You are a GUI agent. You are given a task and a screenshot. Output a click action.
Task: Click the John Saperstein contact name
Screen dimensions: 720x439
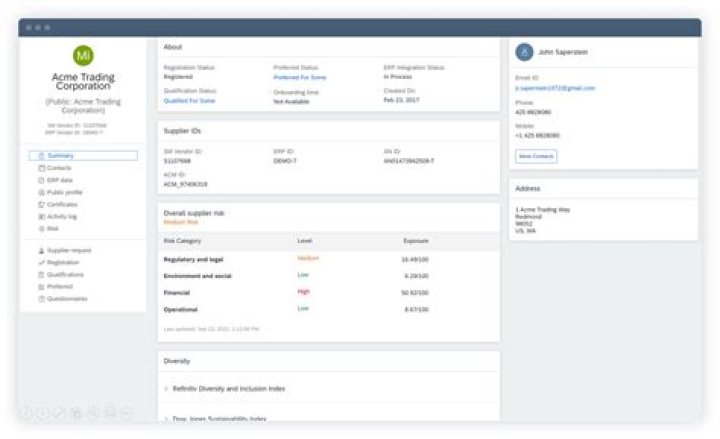pyautogui.click(x=563, y=52)
